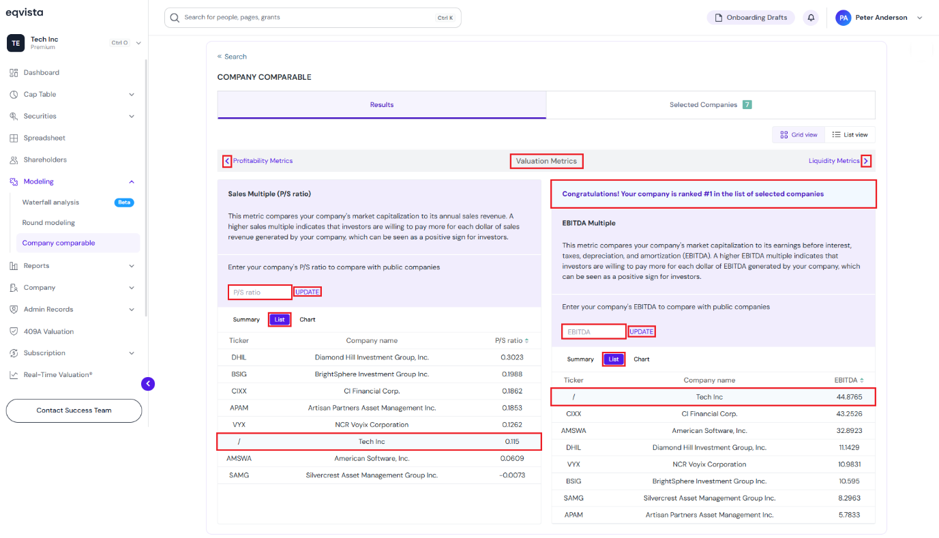Switch to List view

click(x=850, y=135)
